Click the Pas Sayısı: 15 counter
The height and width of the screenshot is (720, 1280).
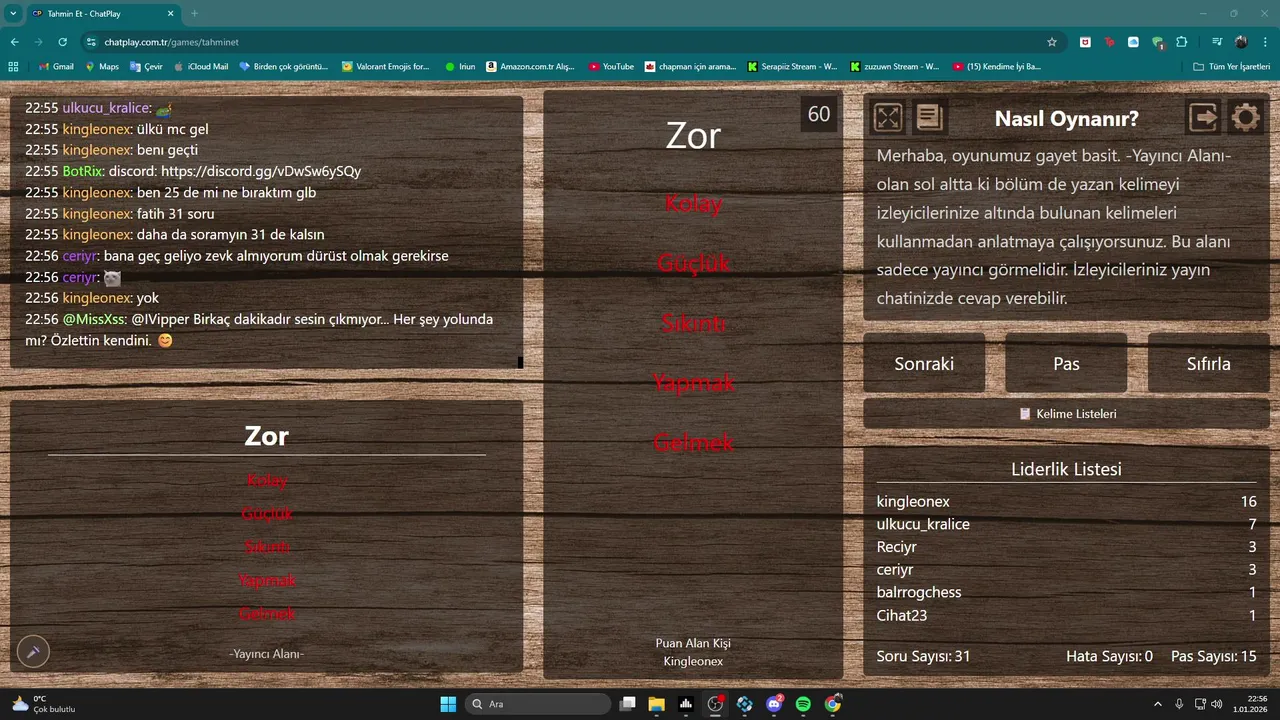click(x=1214, y=656)
